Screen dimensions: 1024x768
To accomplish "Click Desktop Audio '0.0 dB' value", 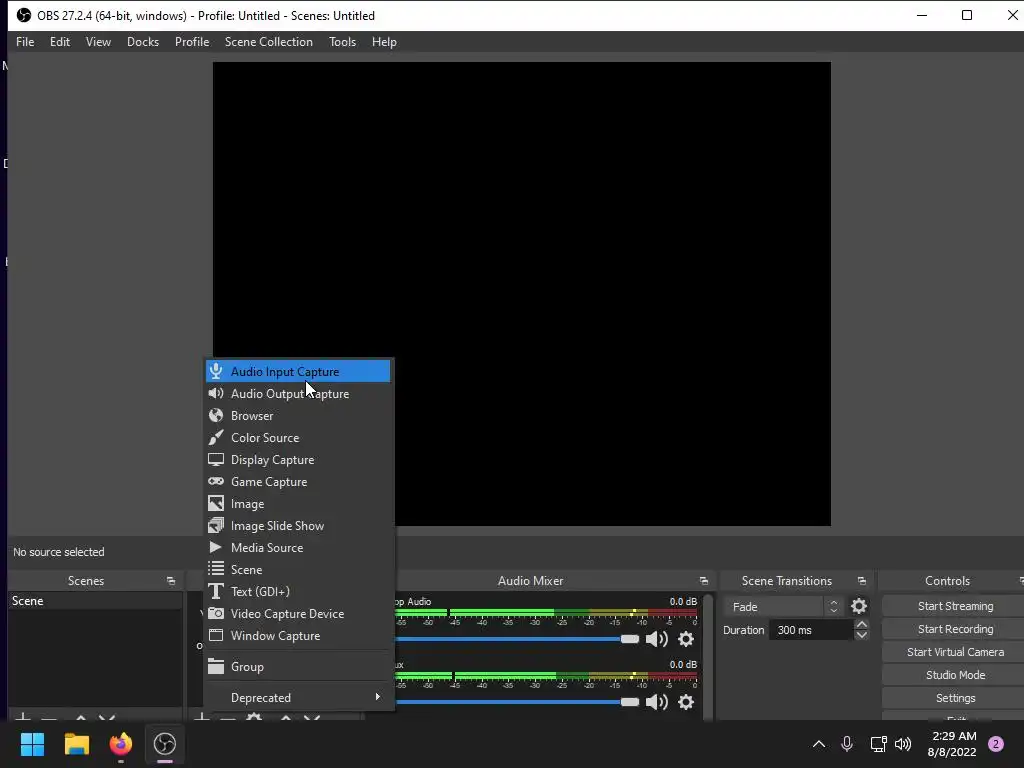I will tap(683, 601).
